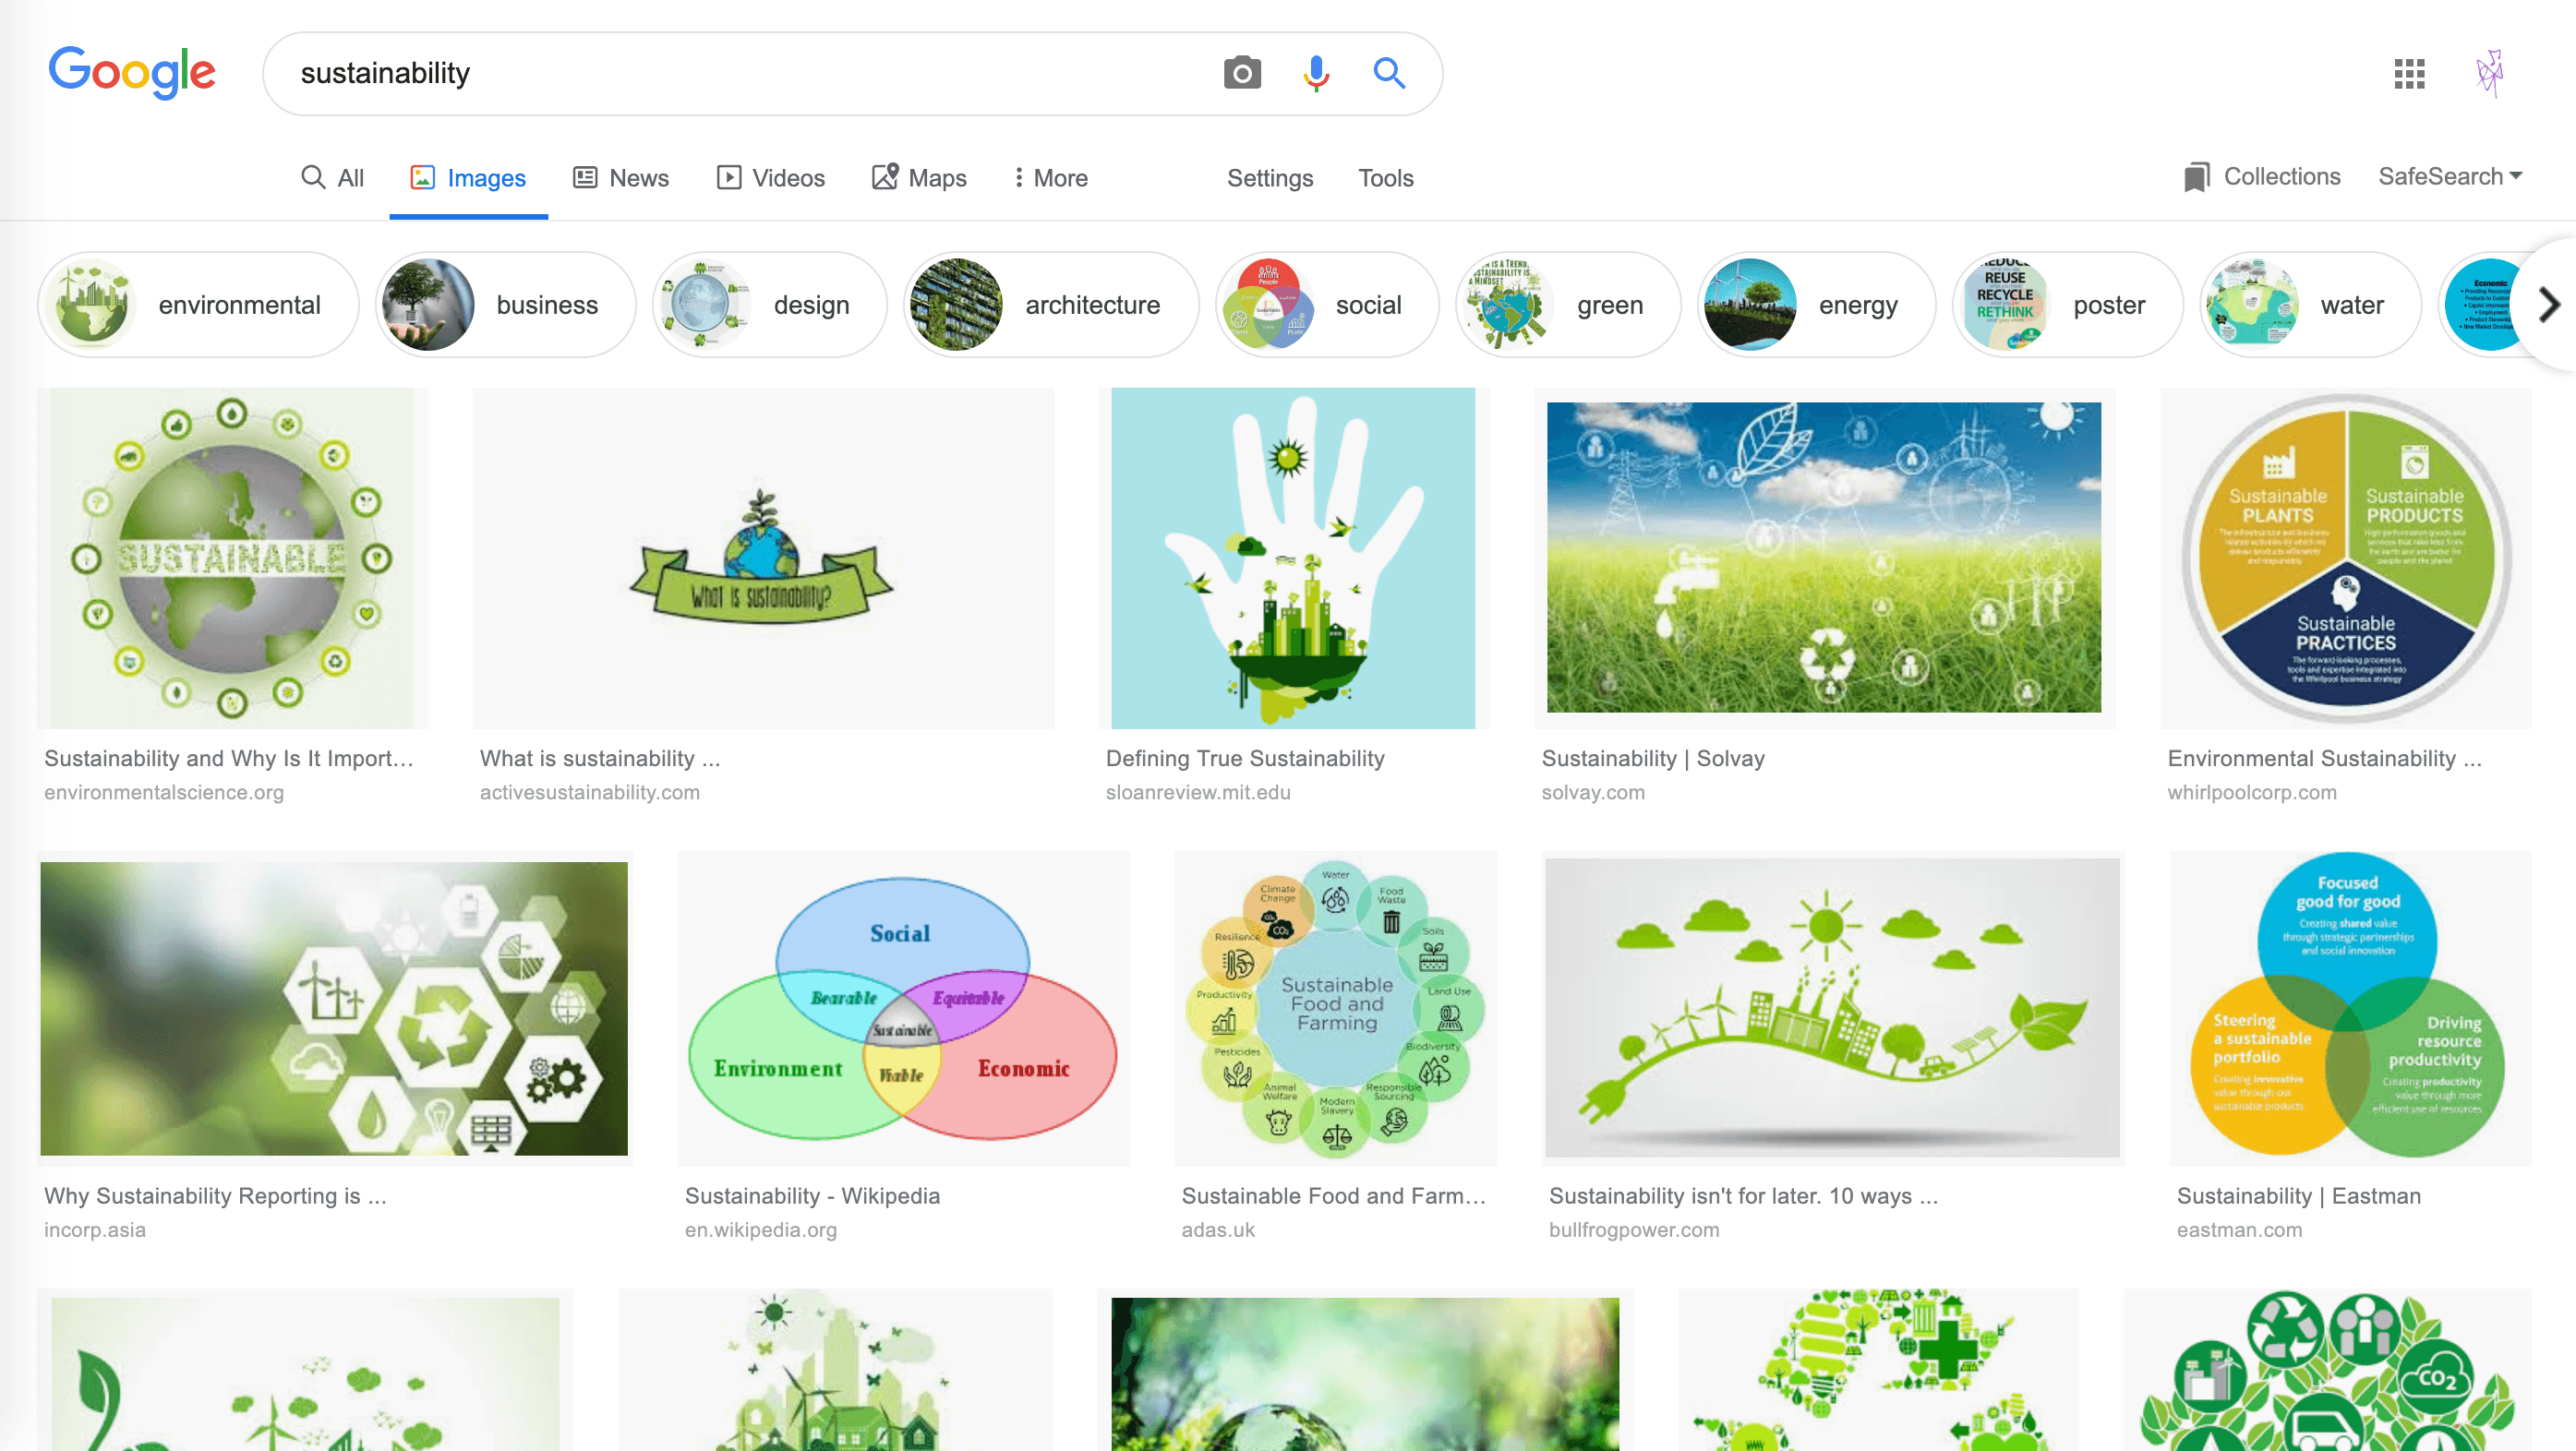
Task: Click the More three-dots icon
Action: 1018,177
